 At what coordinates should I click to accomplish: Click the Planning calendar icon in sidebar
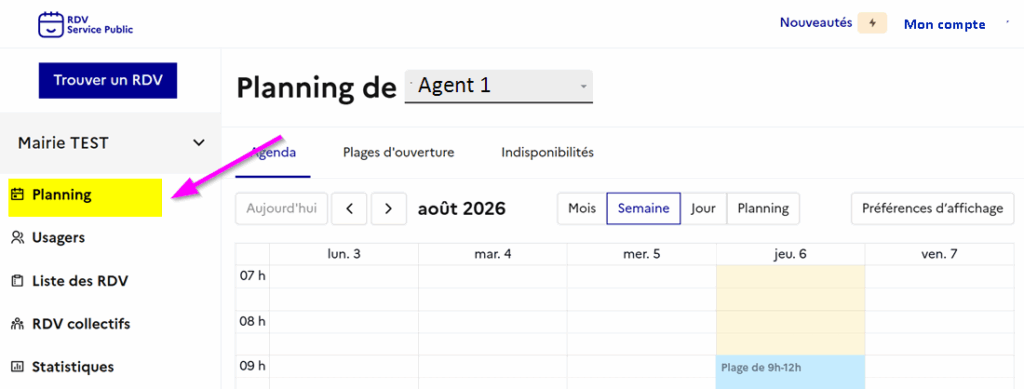click(18, 194)
